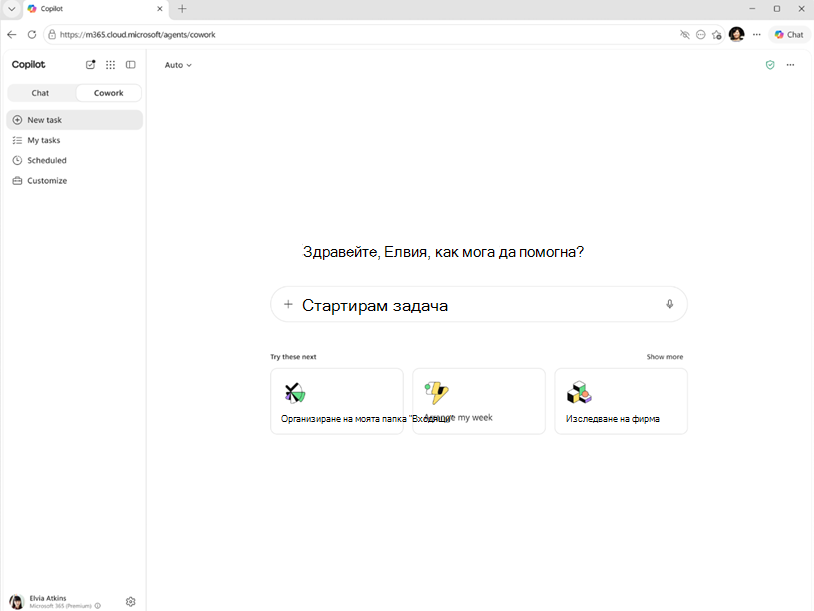The width and height of the screenshot is (814, 611).
Task: Reload the page with refresh icon
Action: point(32,34)
